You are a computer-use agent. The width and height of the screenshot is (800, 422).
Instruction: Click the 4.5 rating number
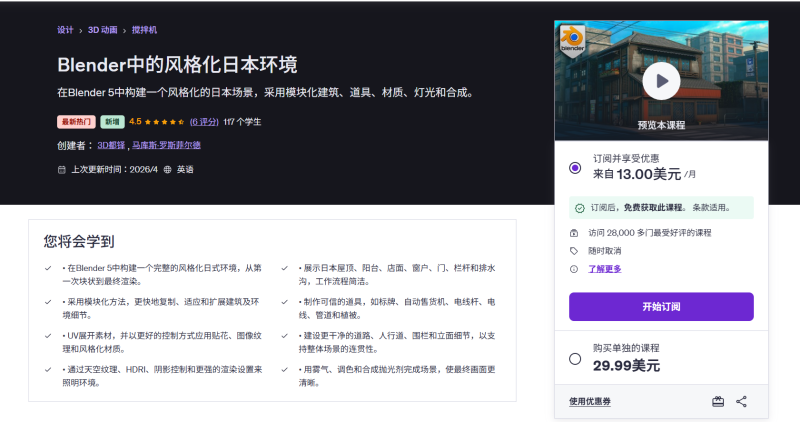135,121
